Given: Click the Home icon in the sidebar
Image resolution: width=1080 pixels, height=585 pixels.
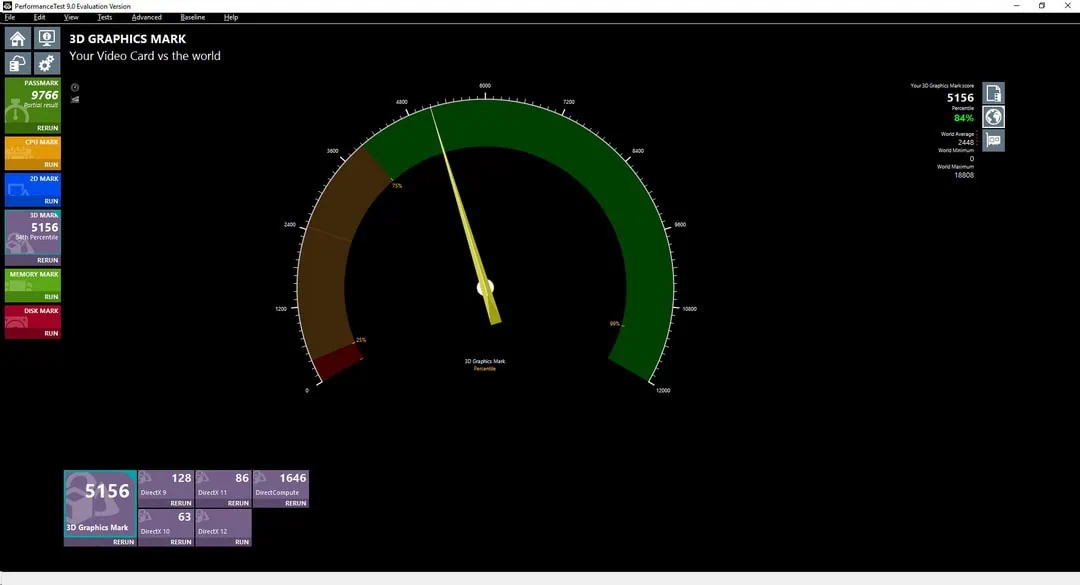Looking at the screenshot, I should click(18, 39).
